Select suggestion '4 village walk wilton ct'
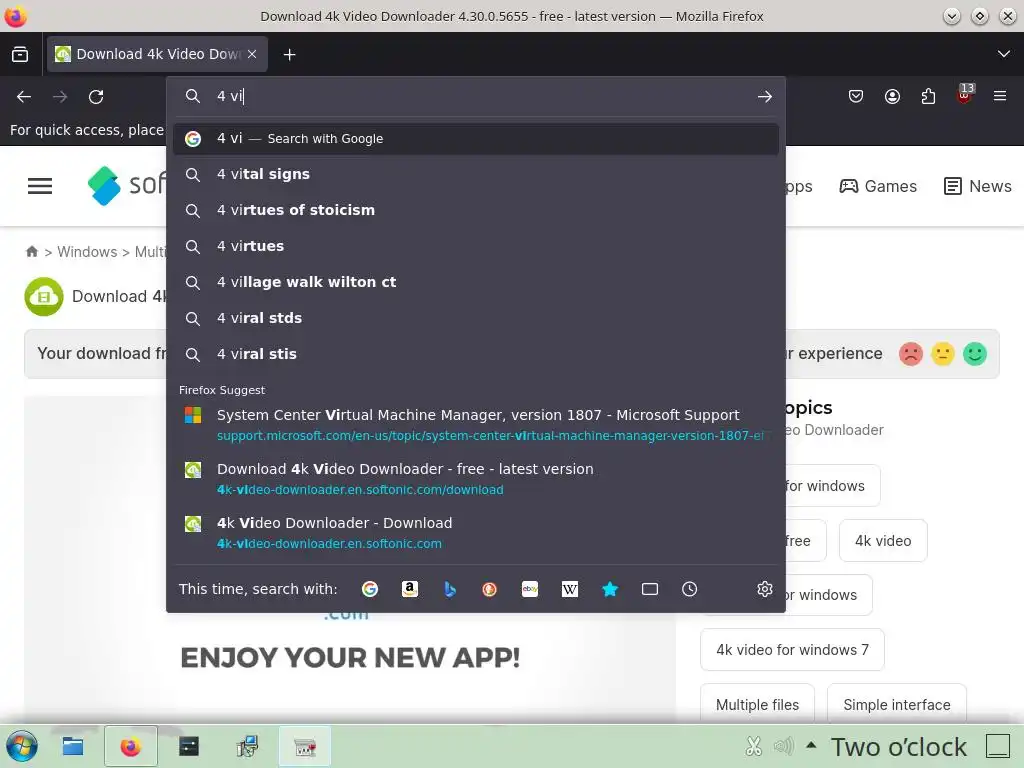Viewport: 1024px width, 768px height. (476, 282)
